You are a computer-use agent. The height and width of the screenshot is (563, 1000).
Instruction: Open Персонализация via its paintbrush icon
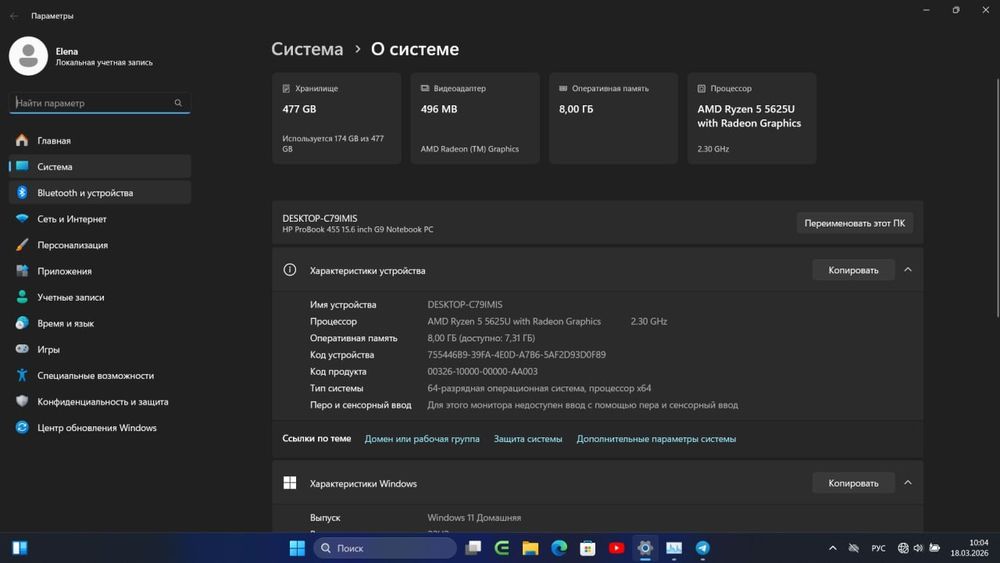pos(22,245)
